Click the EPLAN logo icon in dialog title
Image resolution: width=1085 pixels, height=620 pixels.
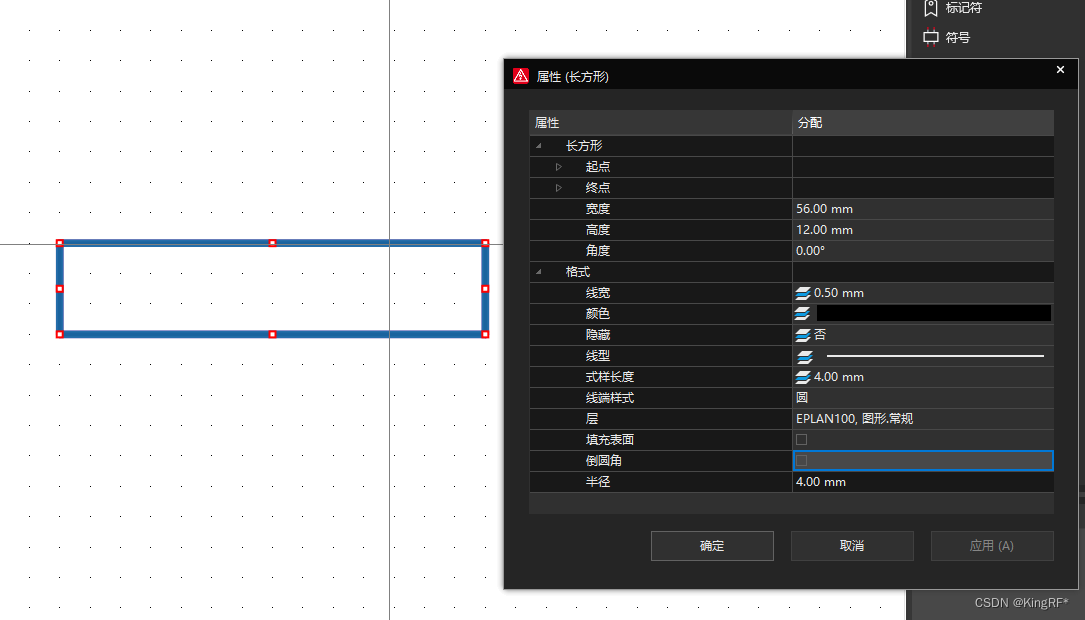[x=520, y=76]
